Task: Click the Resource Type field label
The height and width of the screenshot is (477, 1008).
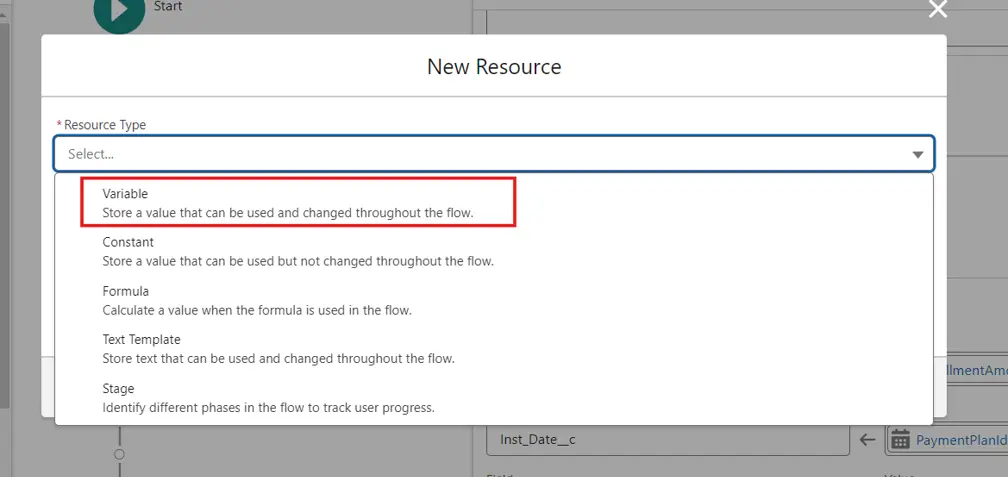Action: 104,125
